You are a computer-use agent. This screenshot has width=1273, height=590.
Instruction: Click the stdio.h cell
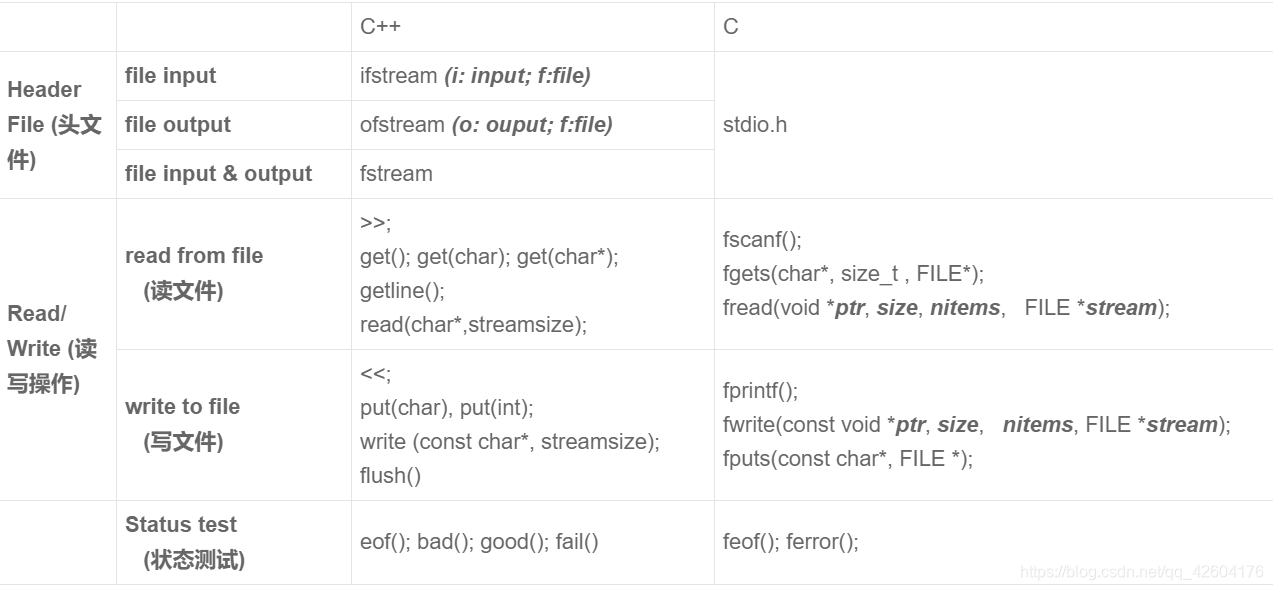pos(755,125)
